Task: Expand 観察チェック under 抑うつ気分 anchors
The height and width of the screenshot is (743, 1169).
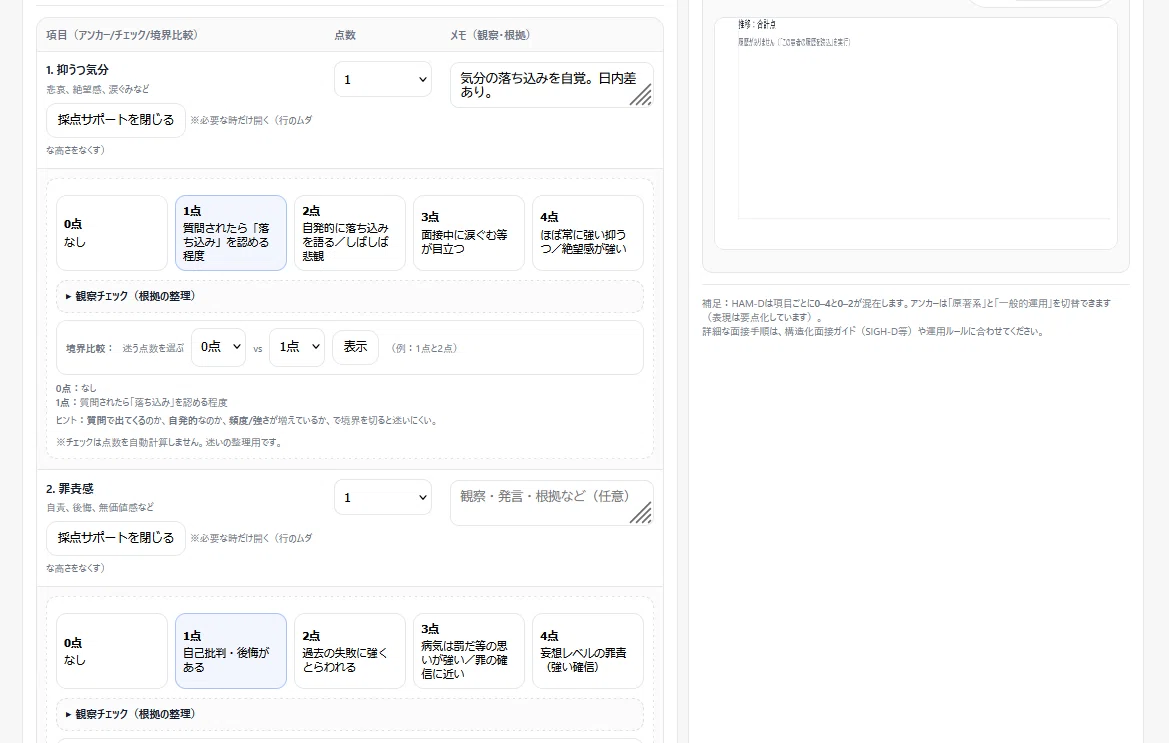Action: pyautogui.click(x=350, y=296)
